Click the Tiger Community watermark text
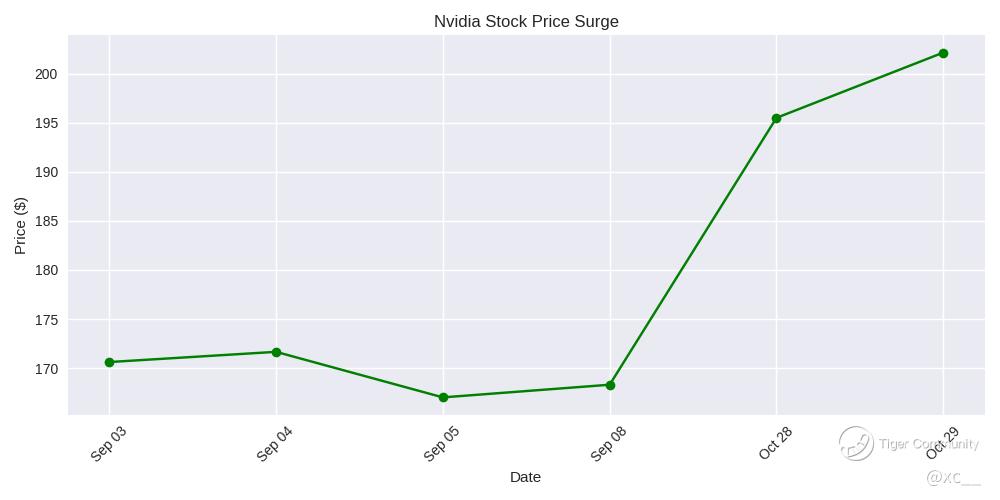 point(928,444)
